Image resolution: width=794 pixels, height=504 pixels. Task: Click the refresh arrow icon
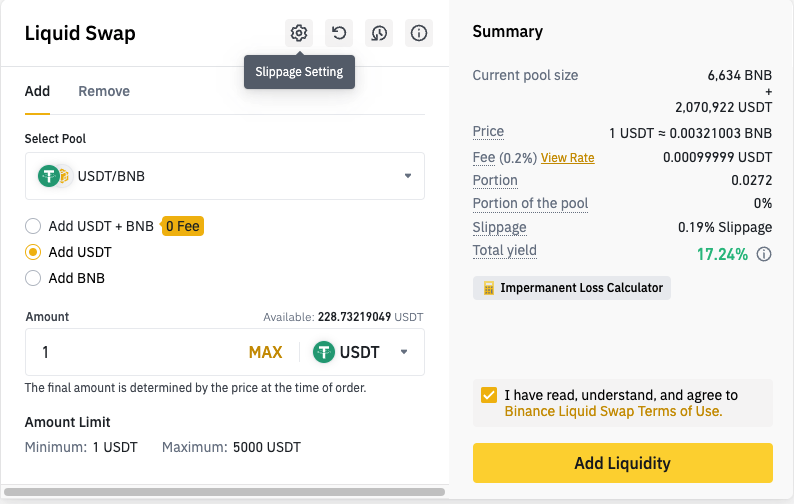pos(339,33)
